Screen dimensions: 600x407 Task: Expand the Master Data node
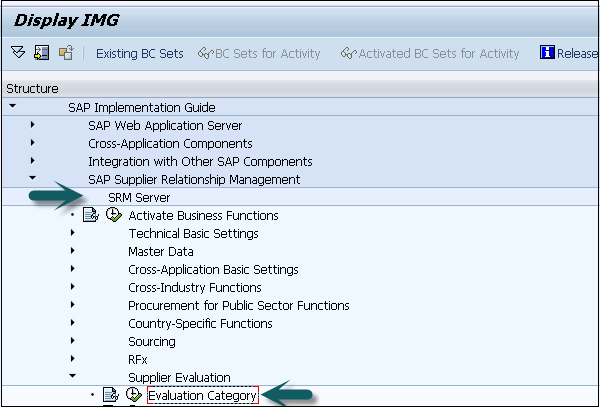(x=73, y=251)
